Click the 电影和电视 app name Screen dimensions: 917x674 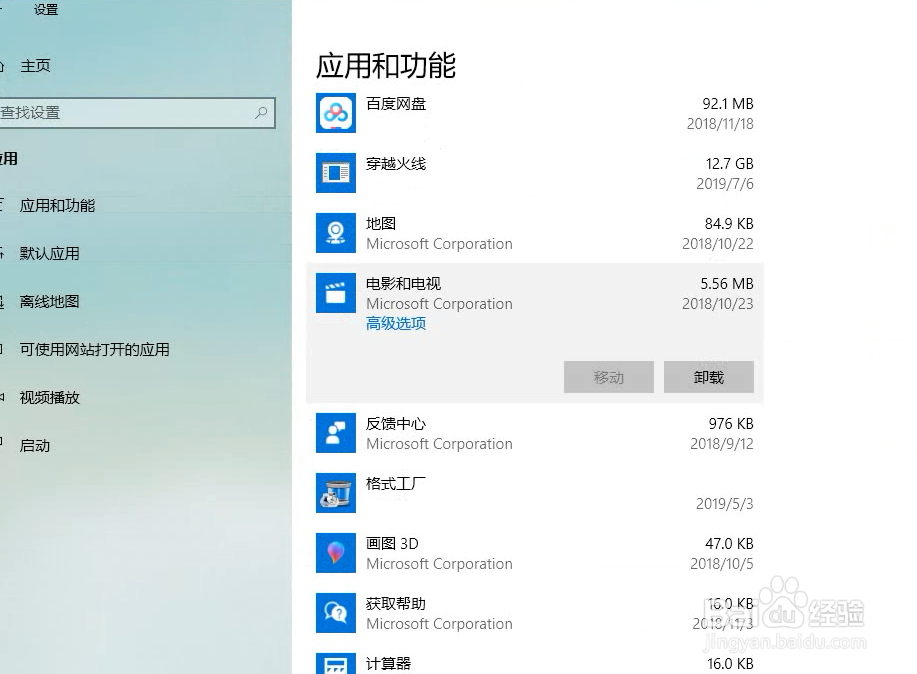(404, 284)
